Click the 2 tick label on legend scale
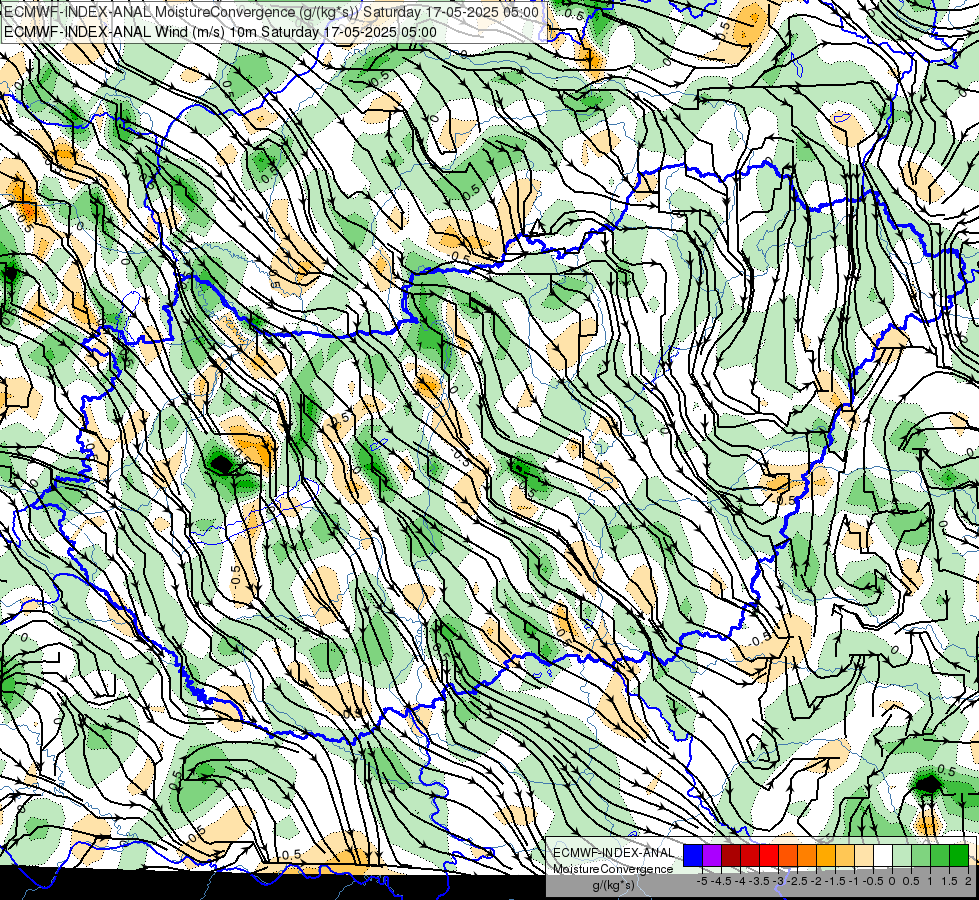This screenshot has height=900, width=979. pos(968,881)
